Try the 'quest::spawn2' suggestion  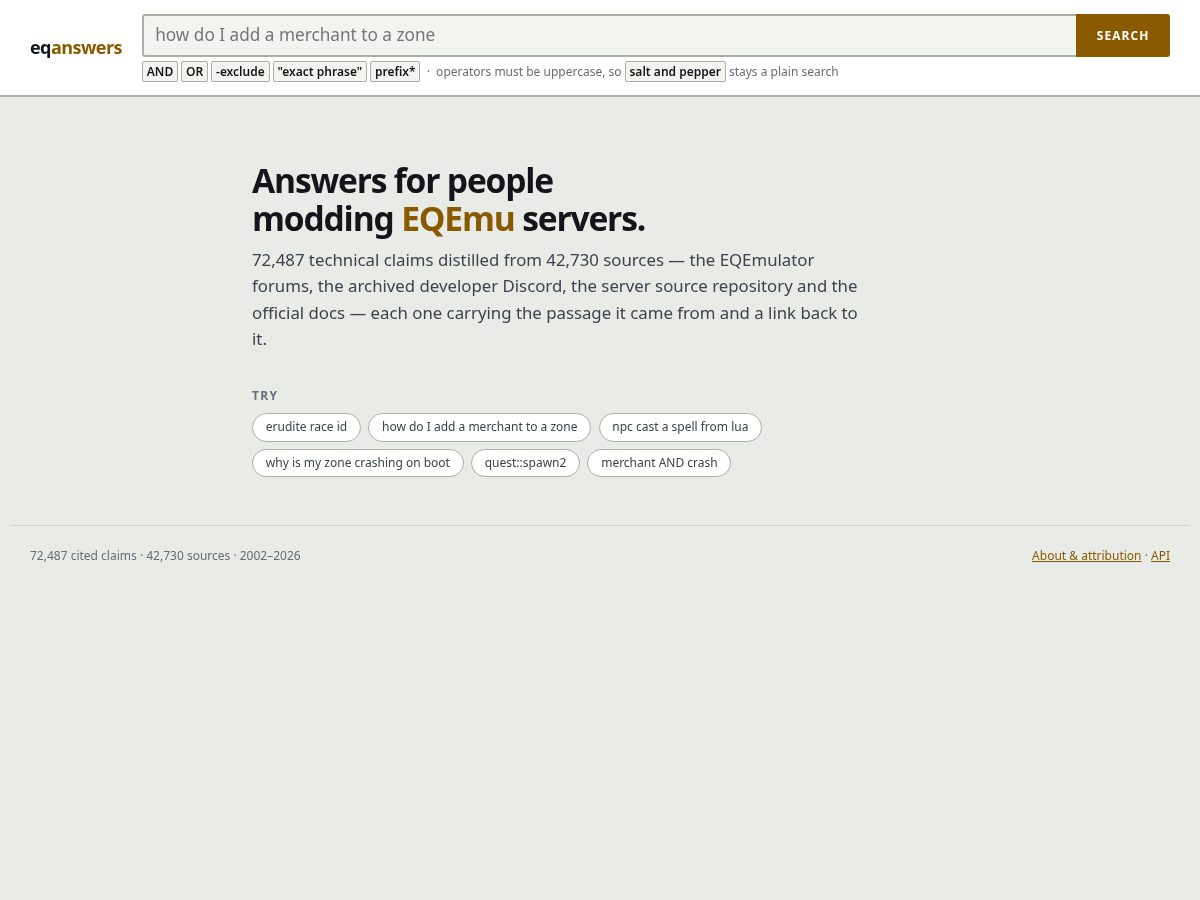525,463
